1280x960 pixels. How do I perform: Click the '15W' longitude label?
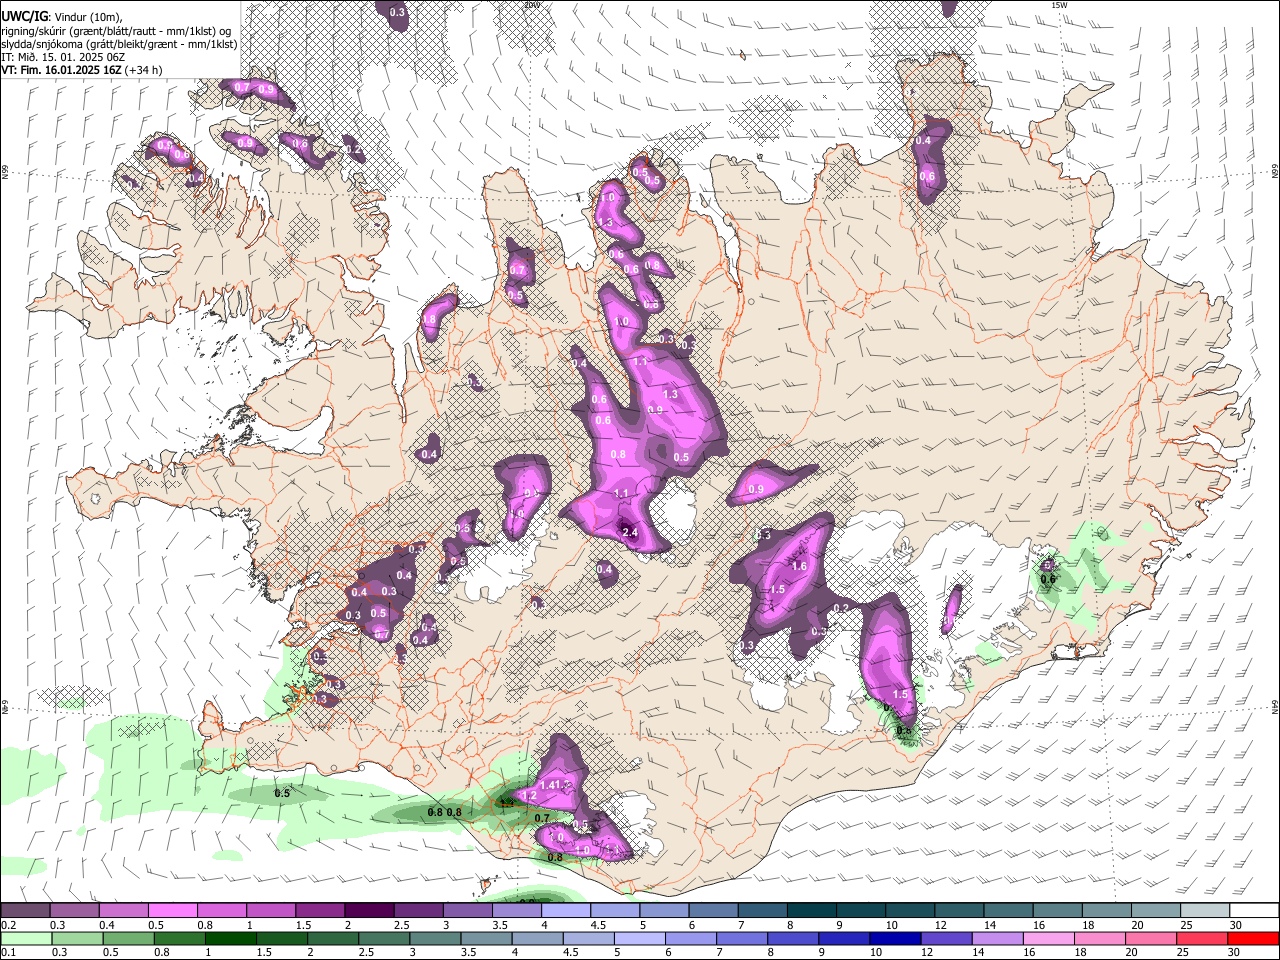(1059, 5)
